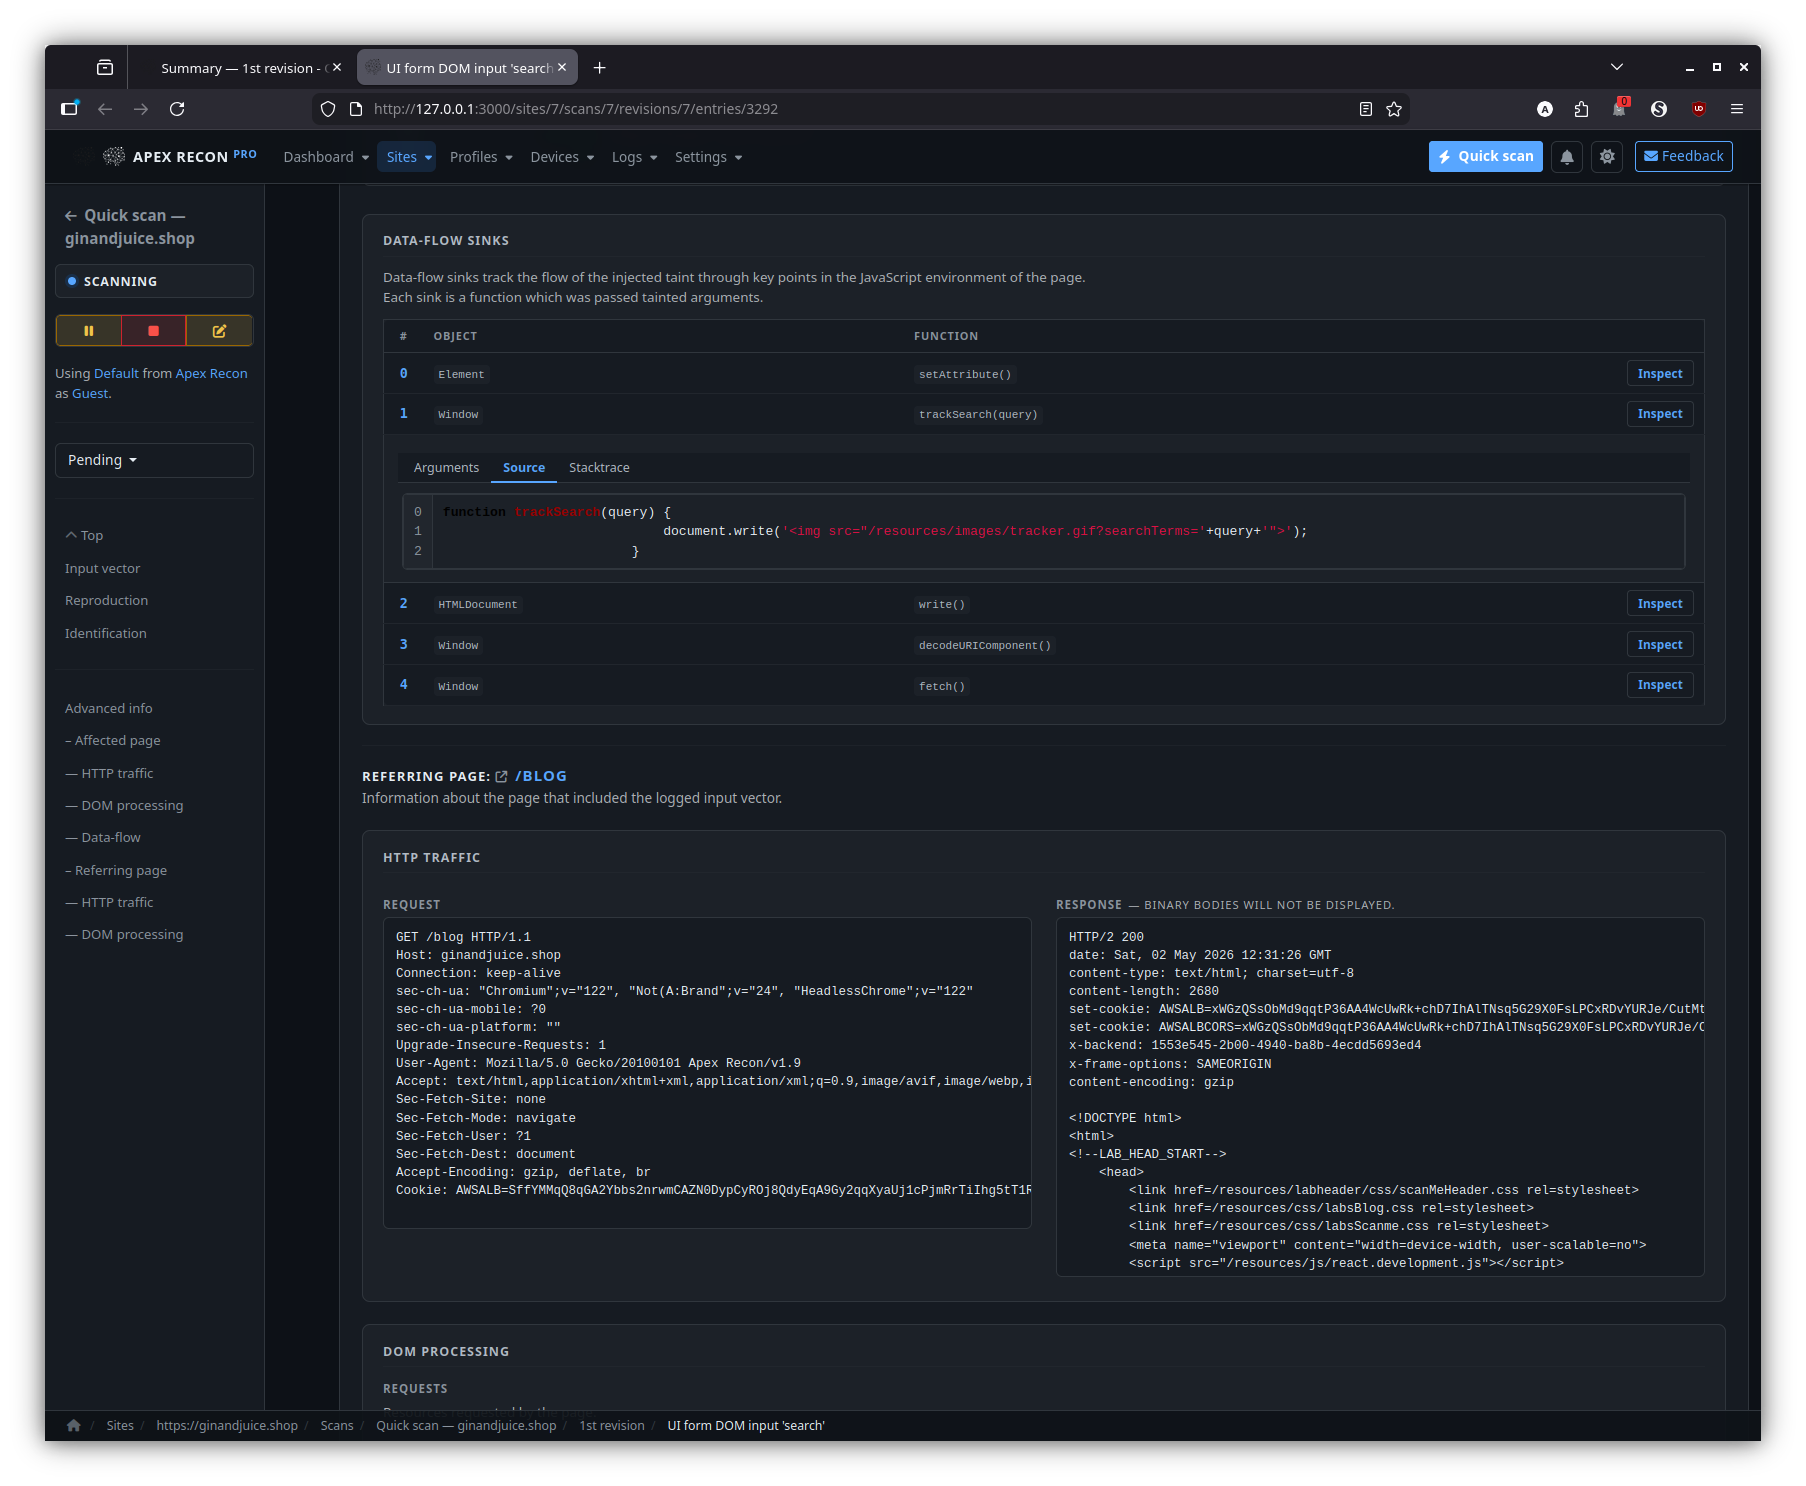1806x1486 pixels.
Task: Open the extension icon with red badge
Action: 1619,108
